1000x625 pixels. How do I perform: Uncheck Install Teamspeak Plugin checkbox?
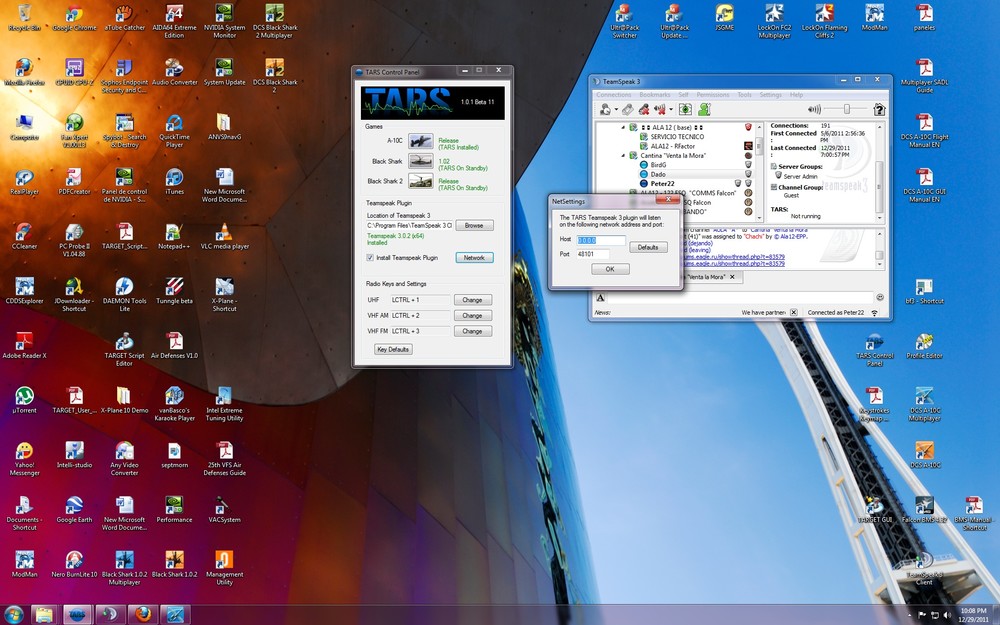click(x=371, y=258)
